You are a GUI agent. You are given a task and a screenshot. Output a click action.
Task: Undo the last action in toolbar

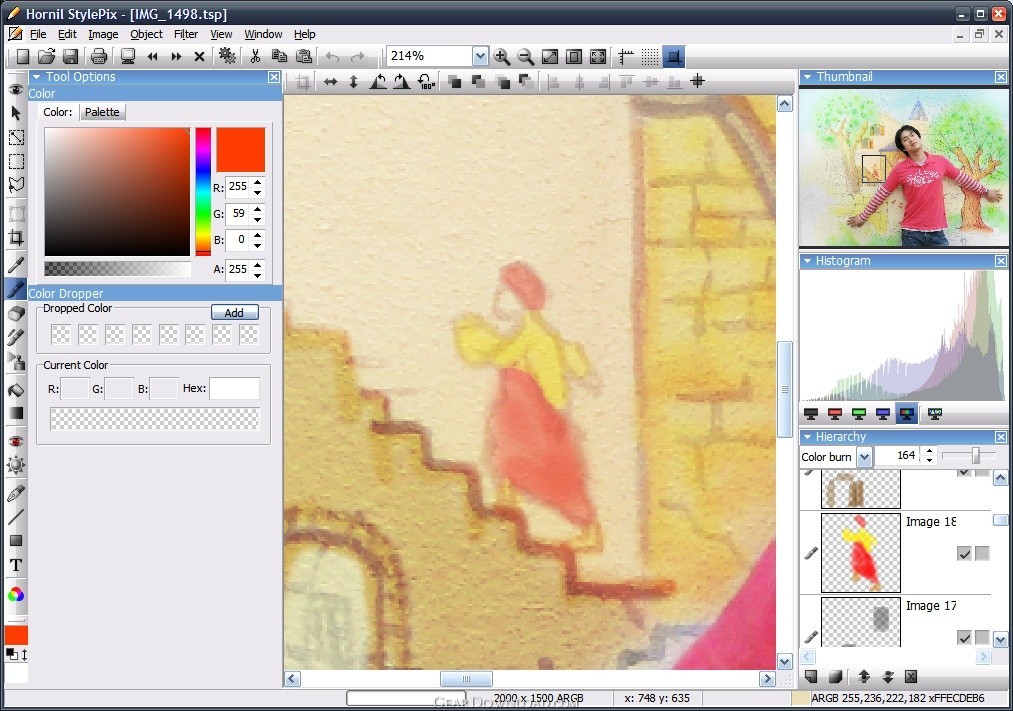coord(333,57)
